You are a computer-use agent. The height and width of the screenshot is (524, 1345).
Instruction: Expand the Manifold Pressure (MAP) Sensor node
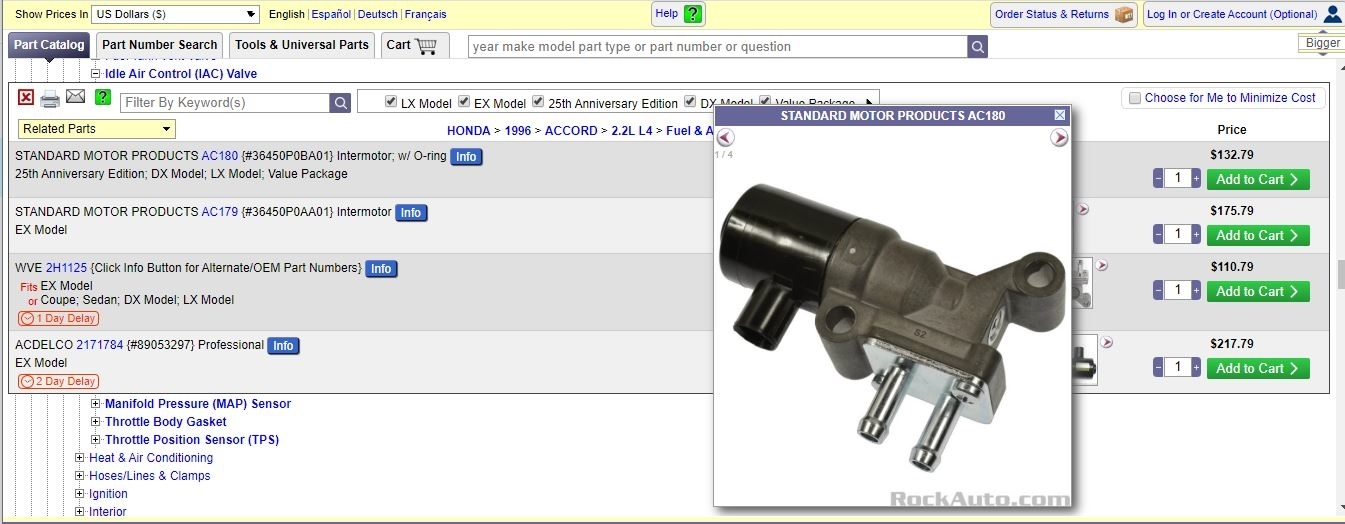[x=96, y=404]
